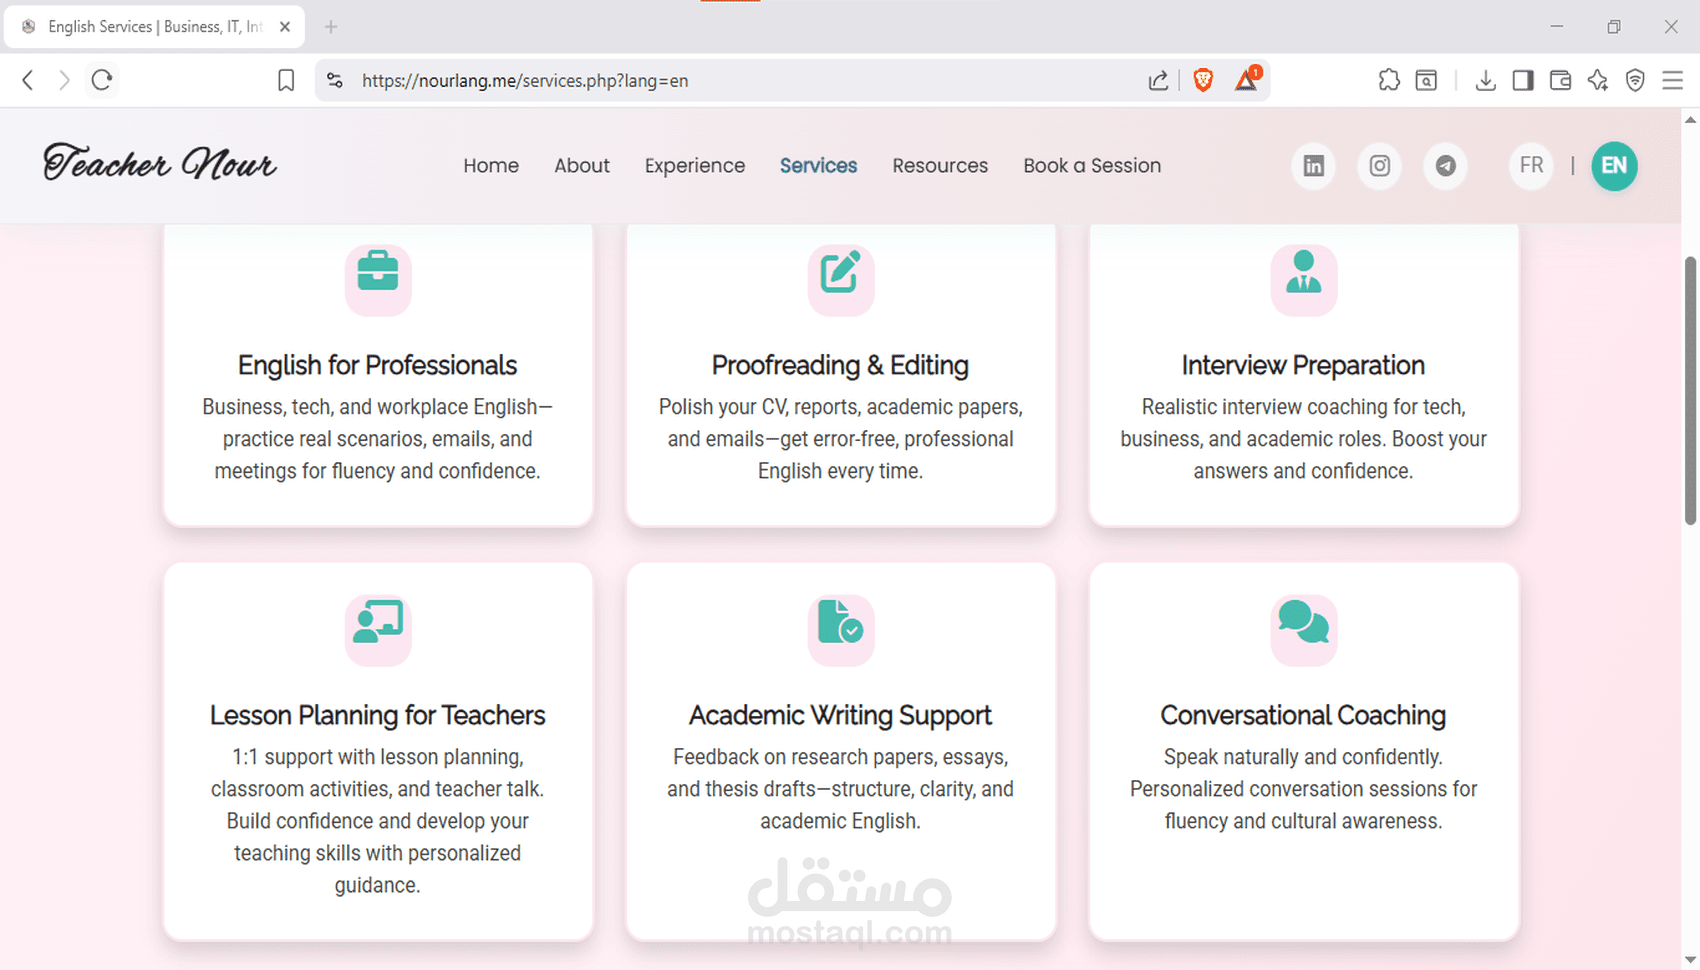
Task: Toggle the browser sidebar panel icon
Action: (x=1523, y=80)
